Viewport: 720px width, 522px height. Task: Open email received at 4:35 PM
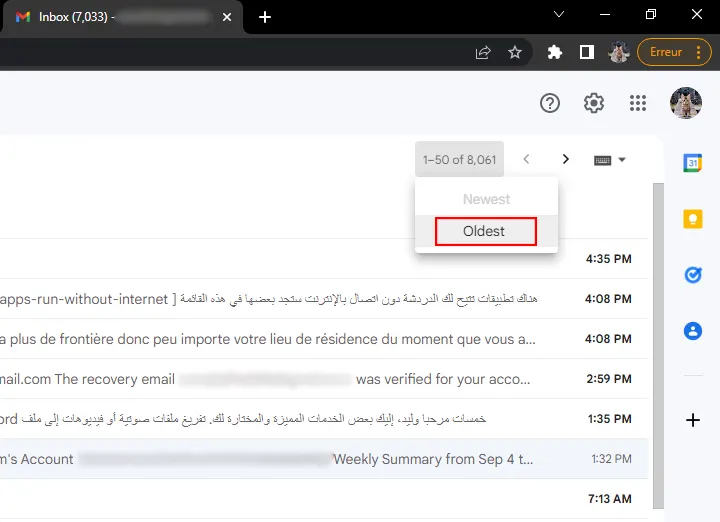pyautogui.click(x=324, y=259)
